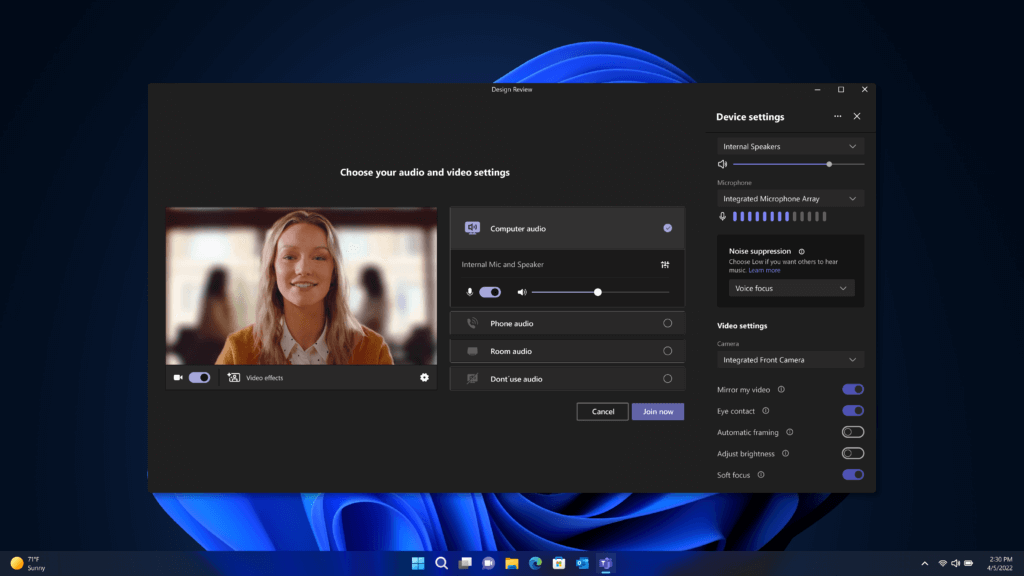Viewport: 1024px width, 576px height.
Task: Click the Join now button
Action: [657, 411]
